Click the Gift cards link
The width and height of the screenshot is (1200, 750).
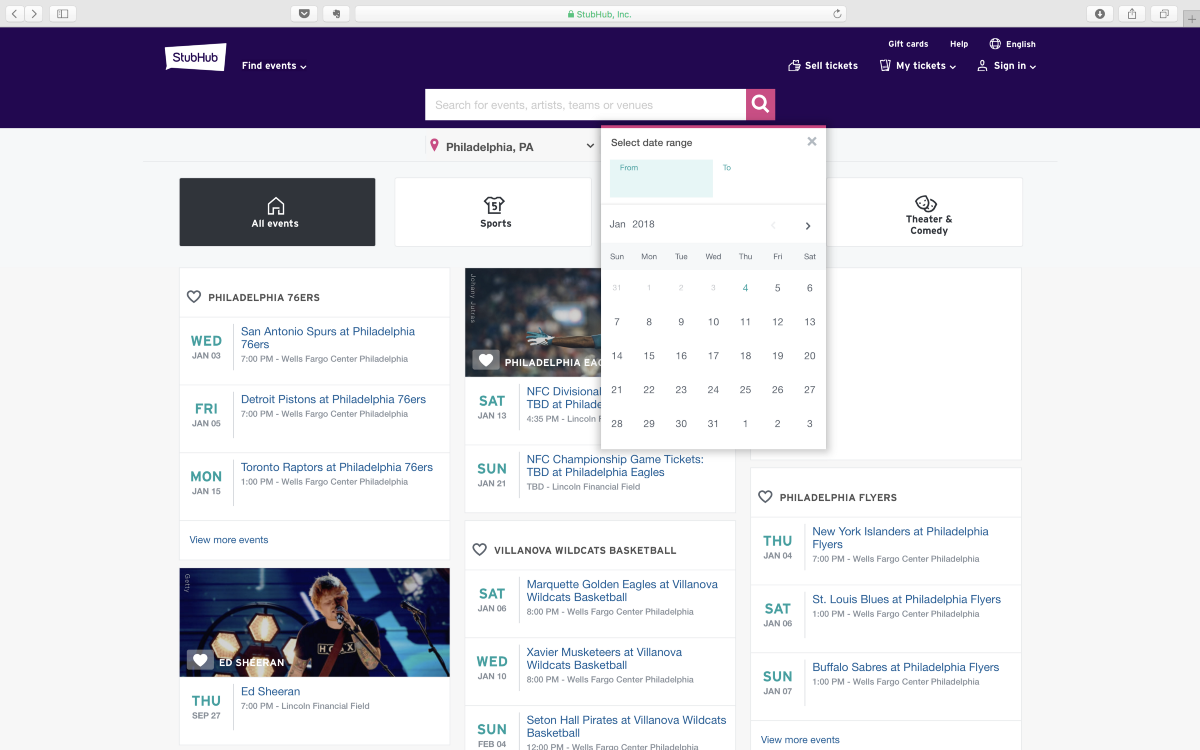point(908,44)
